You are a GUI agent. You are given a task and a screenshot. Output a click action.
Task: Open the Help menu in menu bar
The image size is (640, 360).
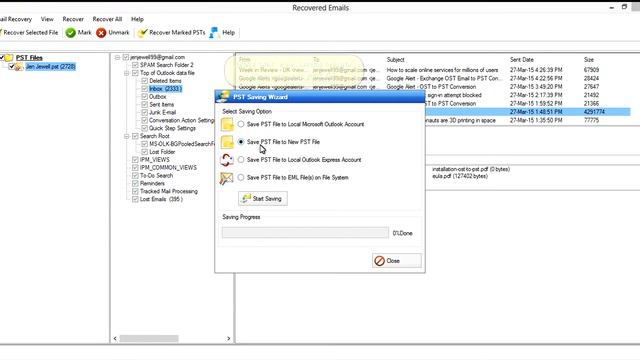(137, 19)
